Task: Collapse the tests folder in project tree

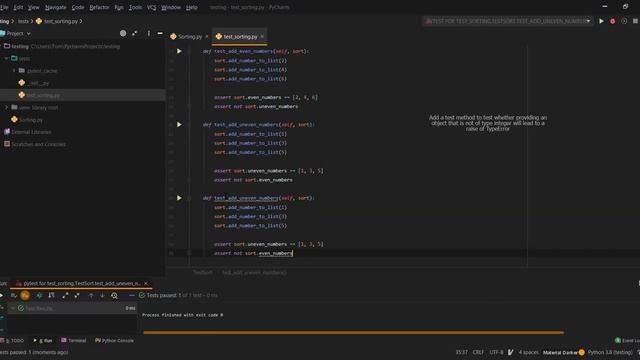Action: point(6,58)
